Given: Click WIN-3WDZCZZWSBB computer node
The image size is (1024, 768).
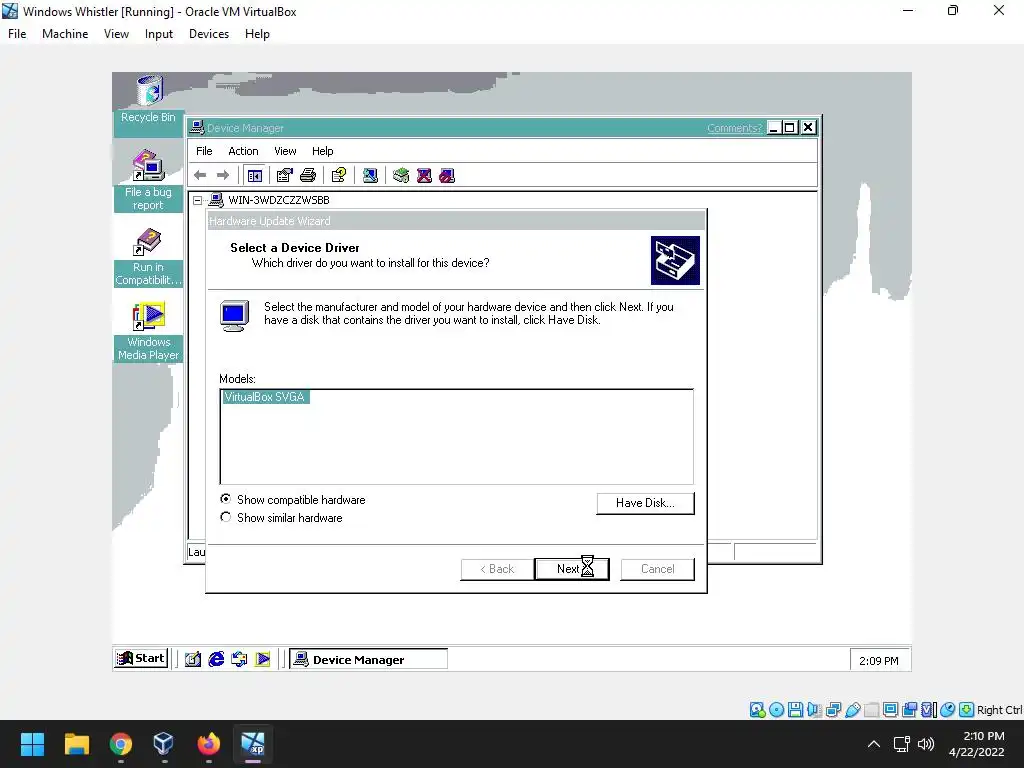Looking at the screenshot, I should [x=278, y=200].
